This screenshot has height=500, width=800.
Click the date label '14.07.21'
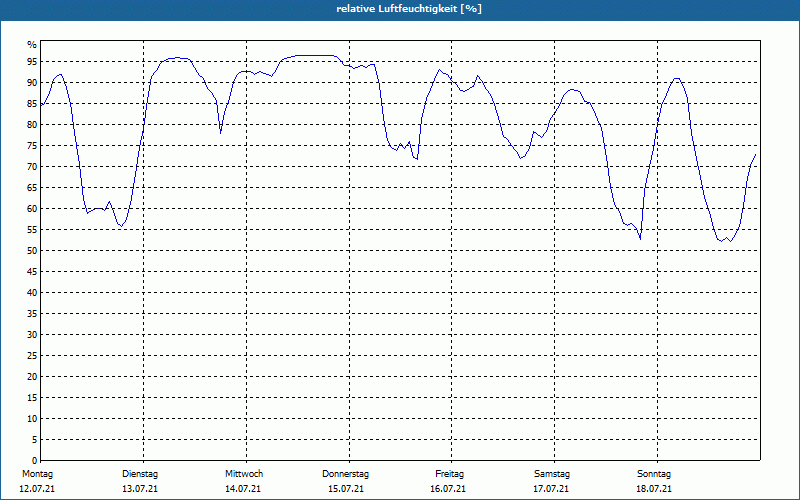[x=243, y=489]
